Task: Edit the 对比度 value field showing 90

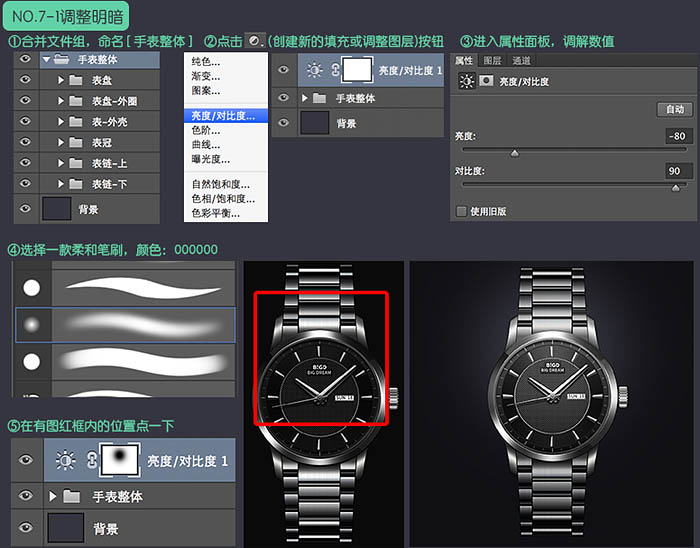Action: coord(679,170)
